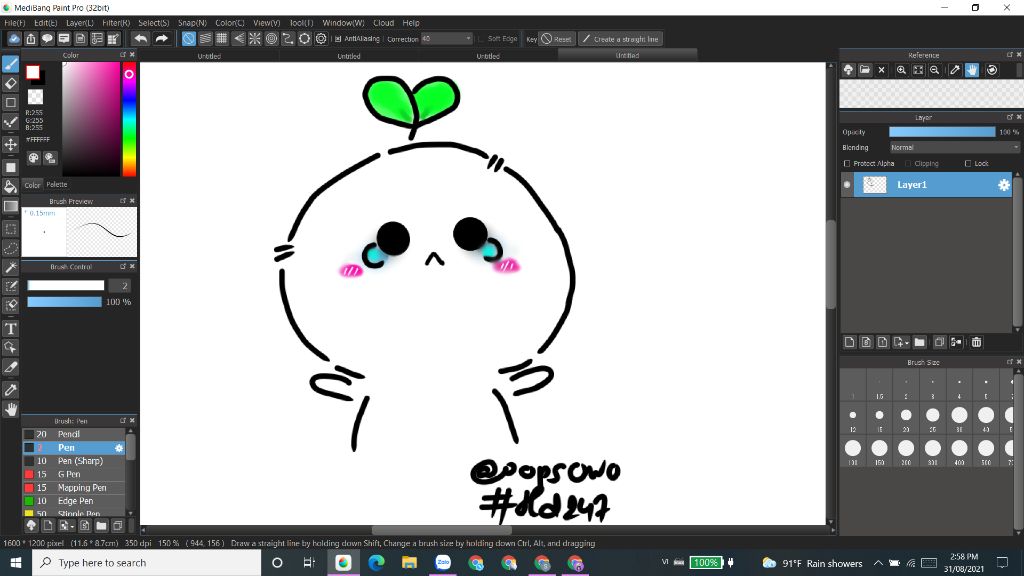The image size is (1024, 576).
Task: Click the taskbar search box
Action: pos(146,563)
